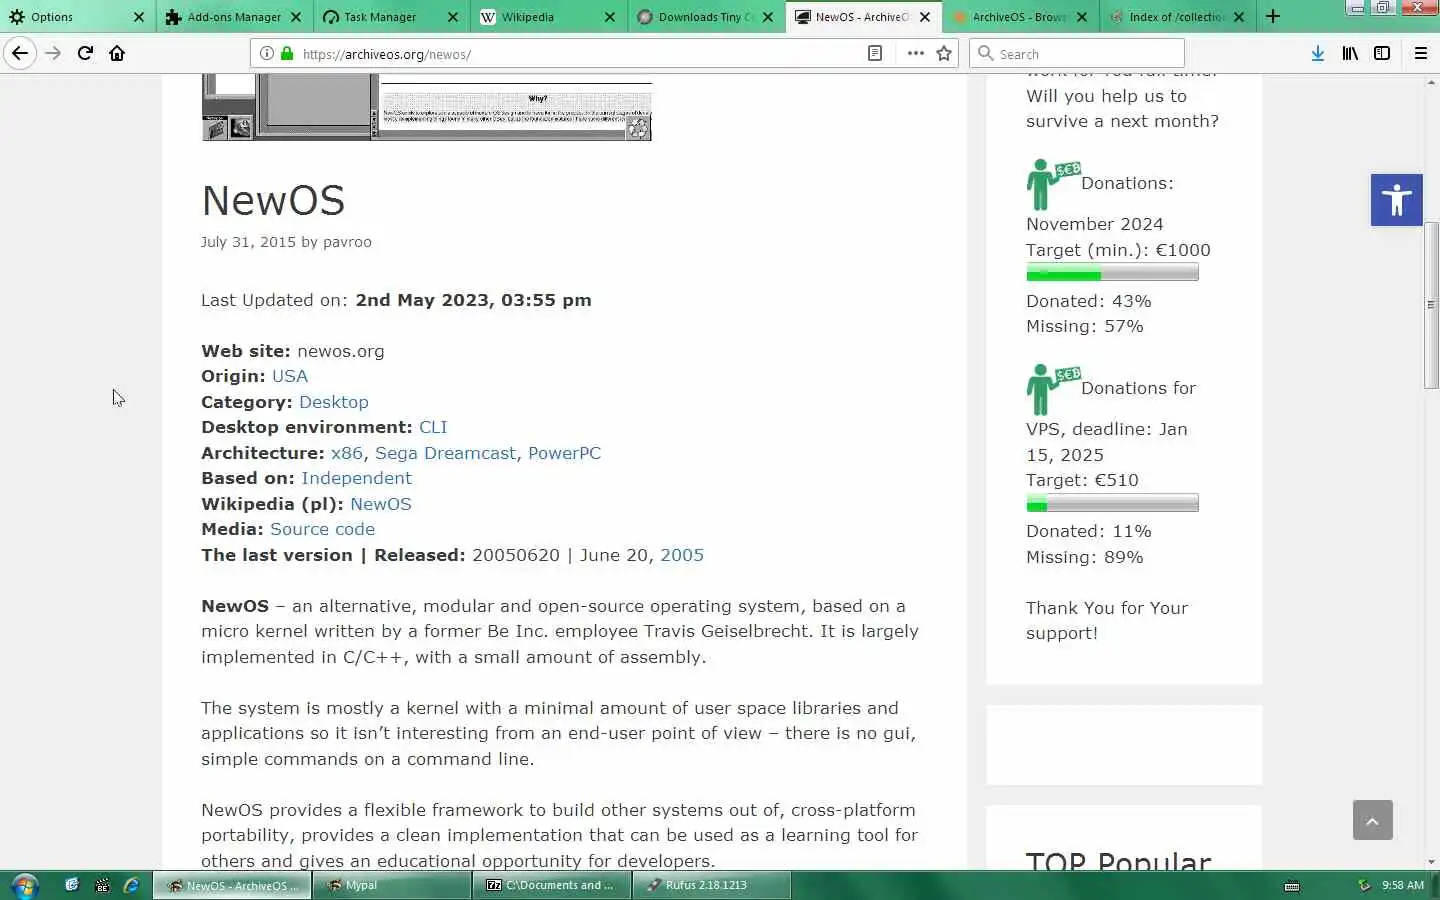The image size is (1440, 900).
Task: Open the browser hamburger menu
Action: point(1421,54)
